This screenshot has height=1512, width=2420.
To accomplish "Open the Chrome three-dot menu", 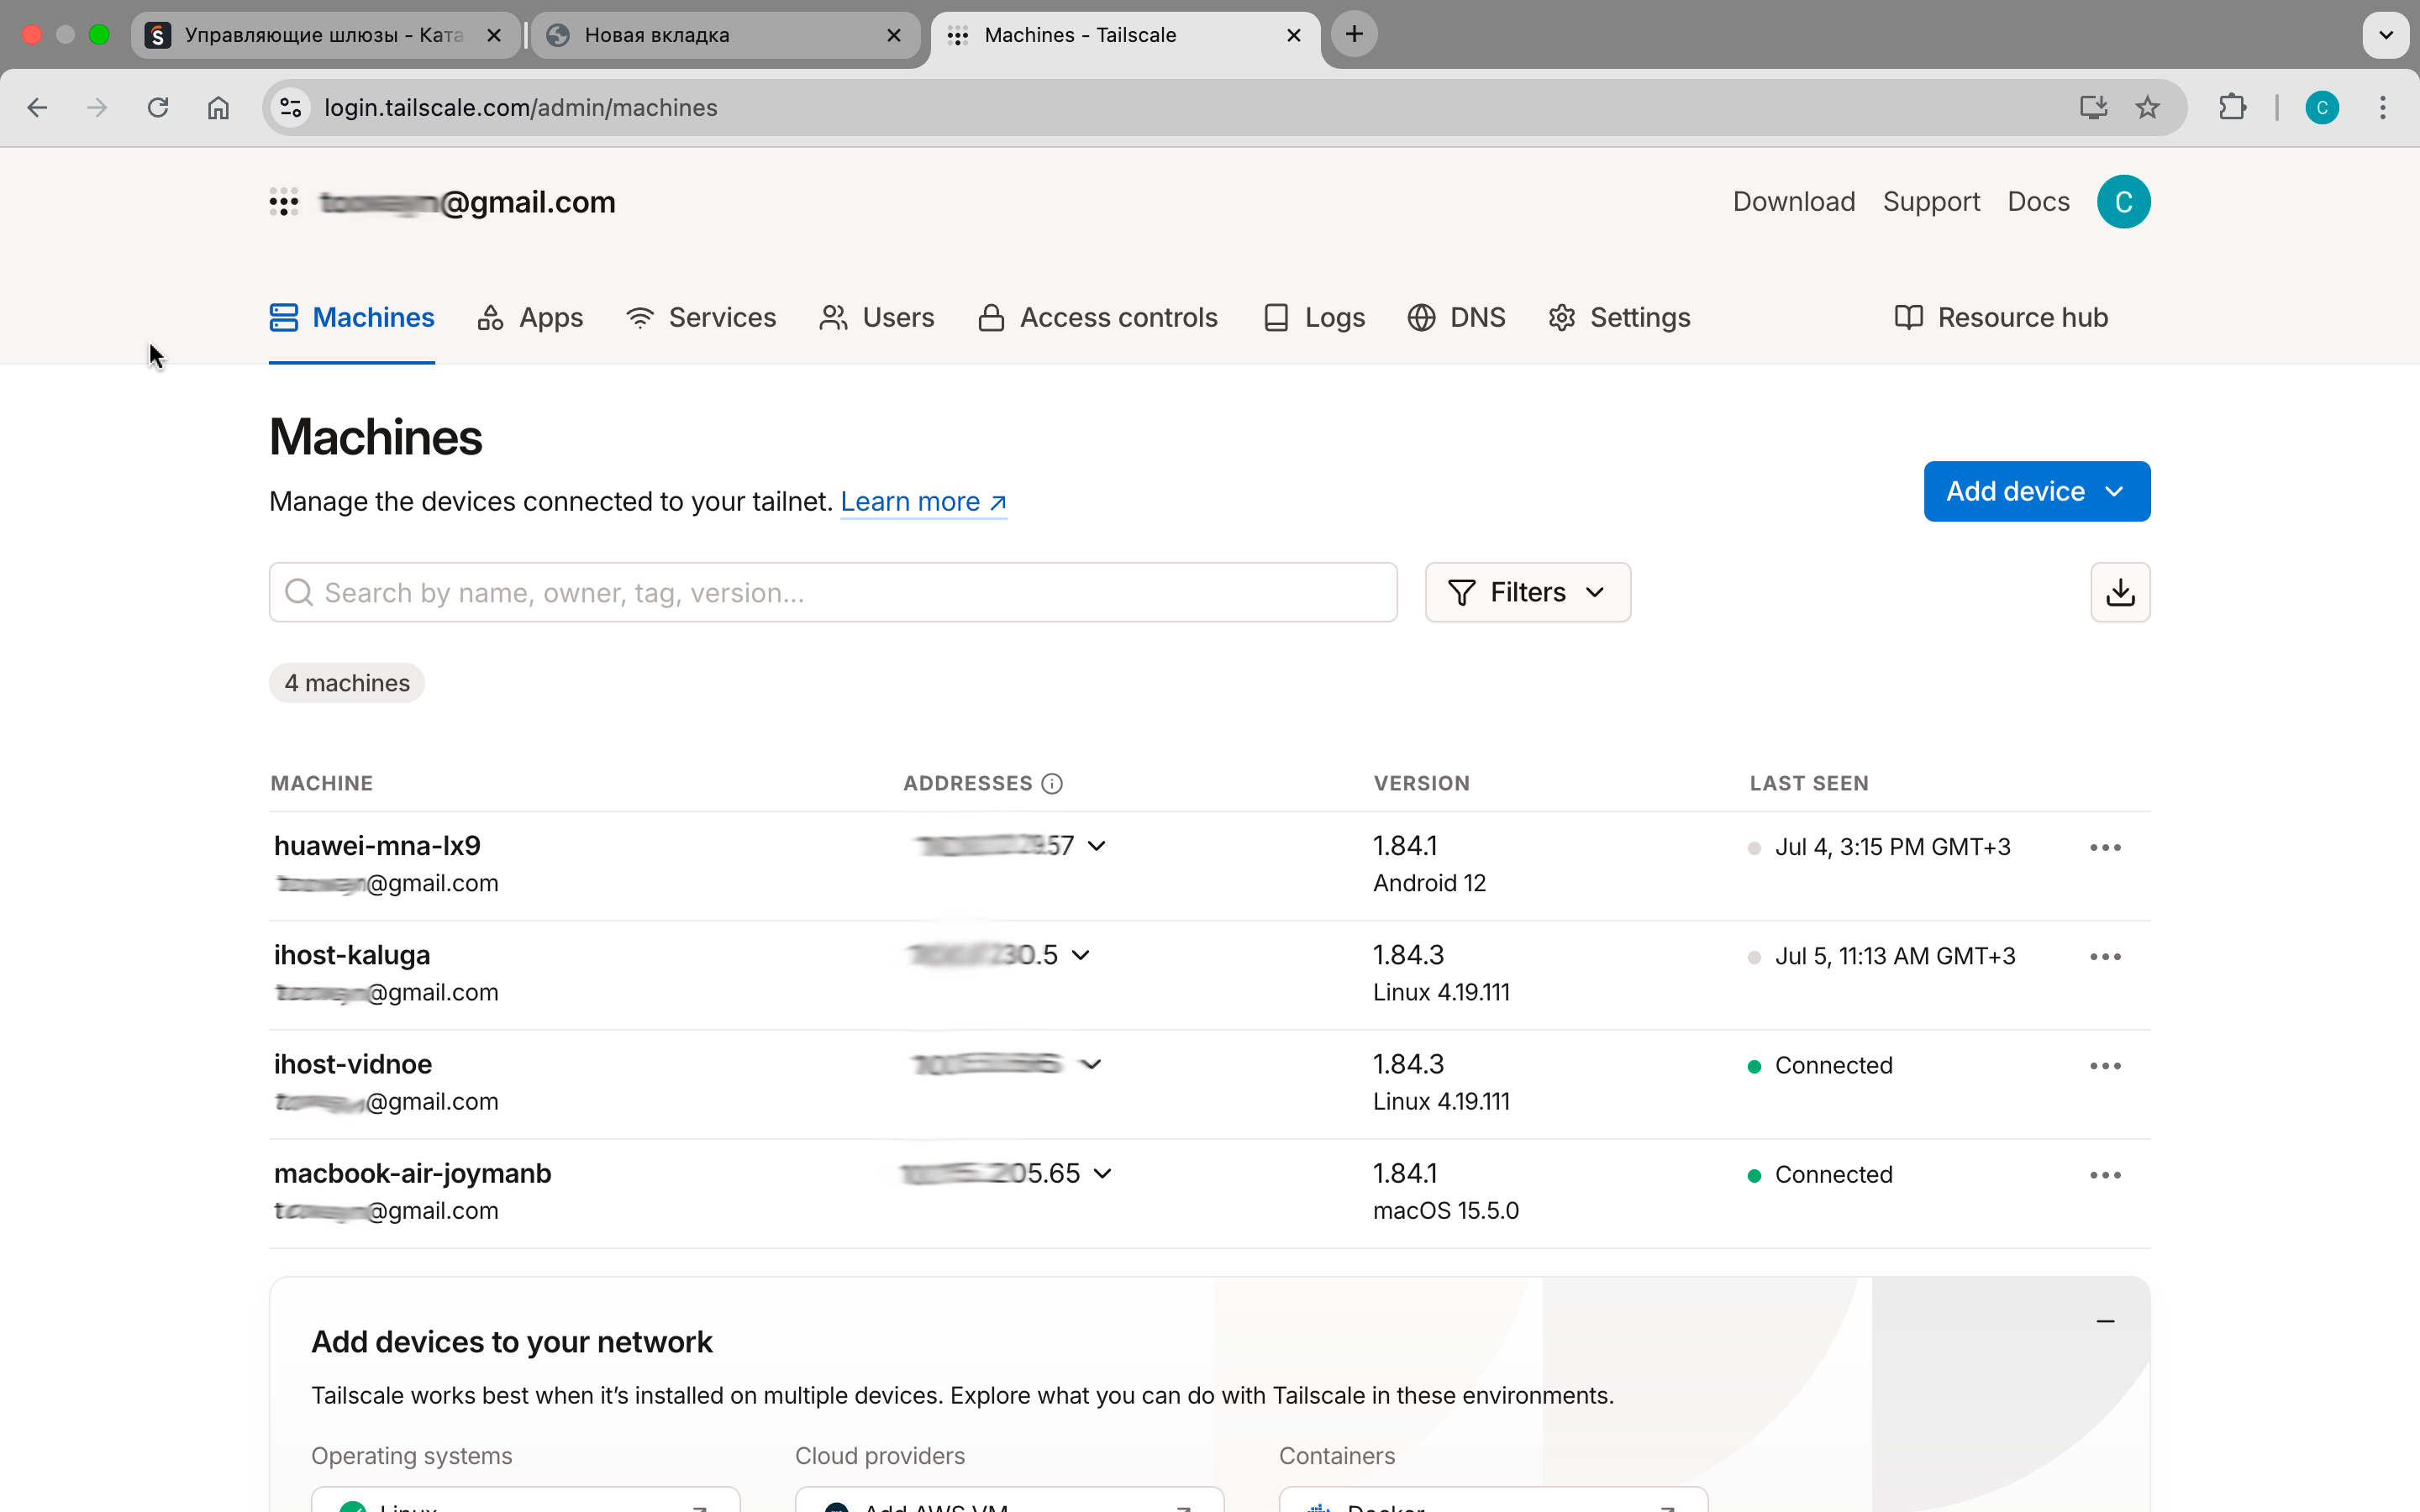I will [x=2383, y=107].
